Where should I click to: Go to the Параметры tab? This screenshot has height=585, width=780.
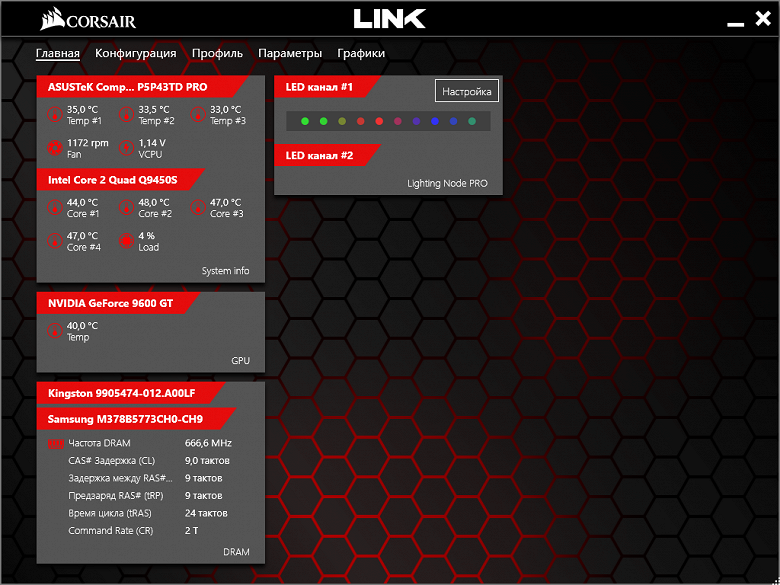pyautogui.click(x=290, y=53)
